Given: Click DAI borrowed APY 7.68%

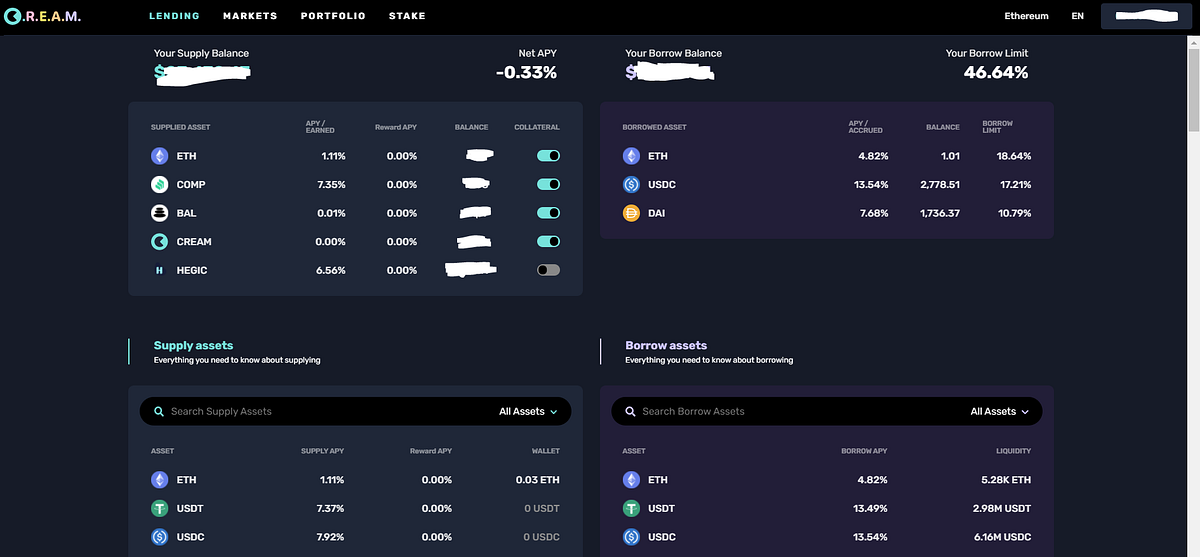Looking at the screenshot, I should 873,213.
